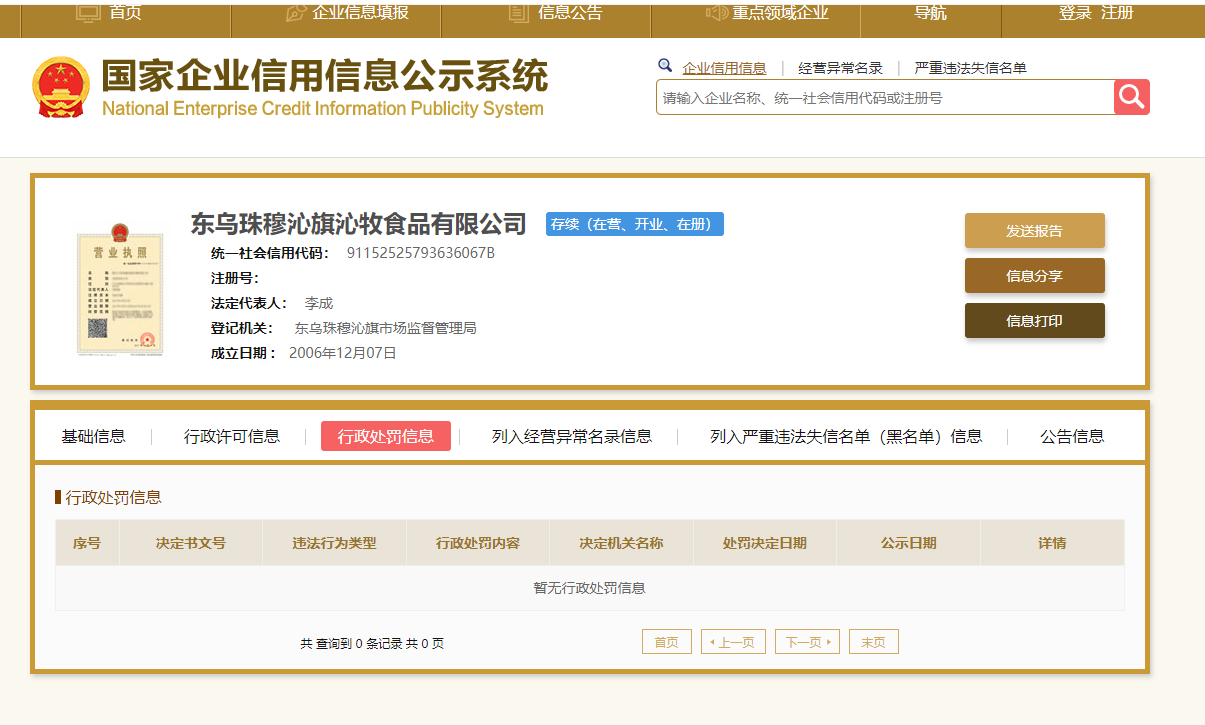Viewport: 1205px width, 725px height.
Task: Open 重点领域企业 navigation item
Action: pos(780,13)
